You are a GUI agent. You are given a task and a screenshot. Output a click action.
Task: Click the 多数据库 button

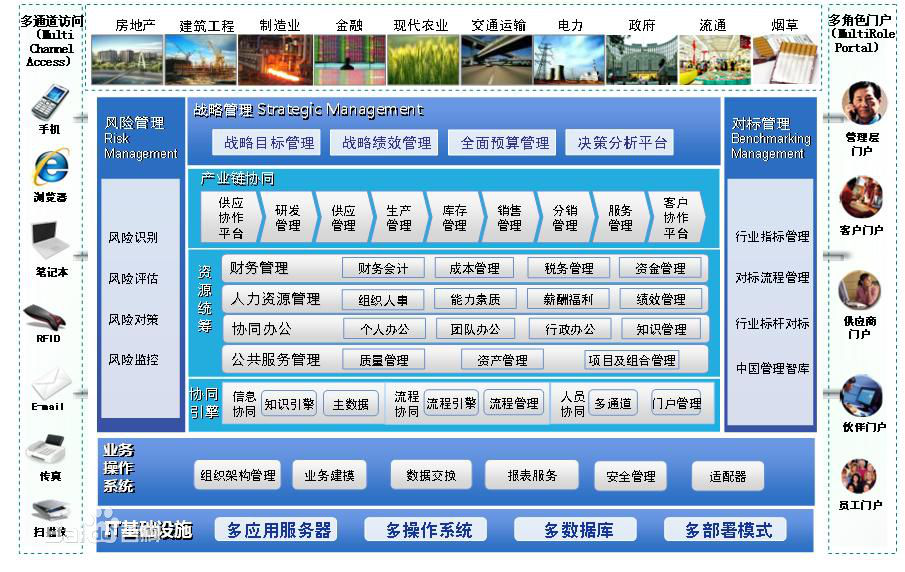click(575, 529)
